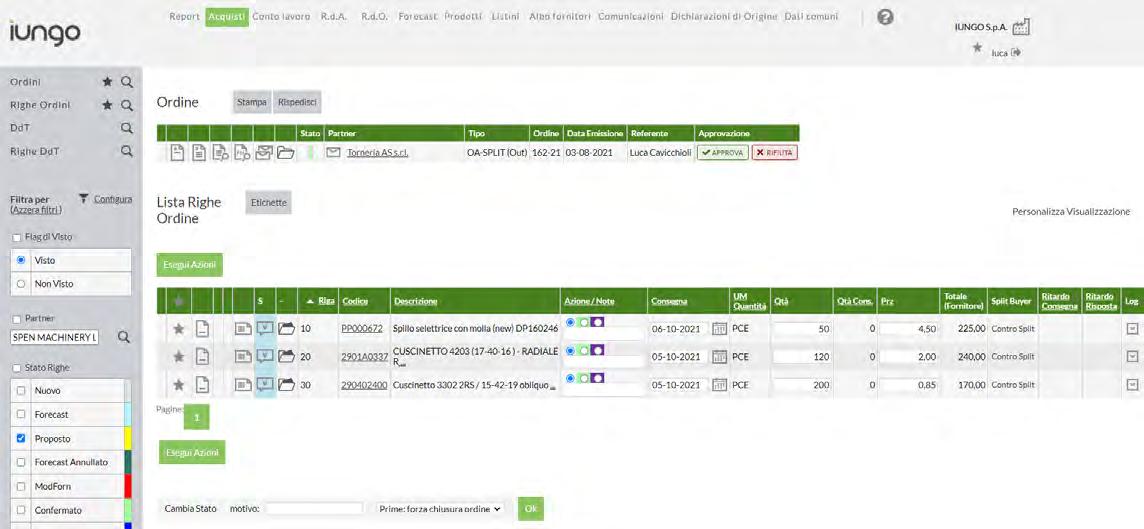Click the Rispedisci button

[297, 103]
